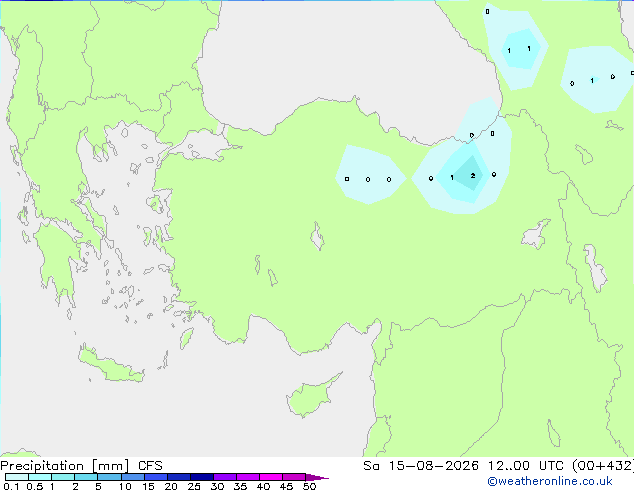Click the legend label '0.1'

click(x=11, y=486)
